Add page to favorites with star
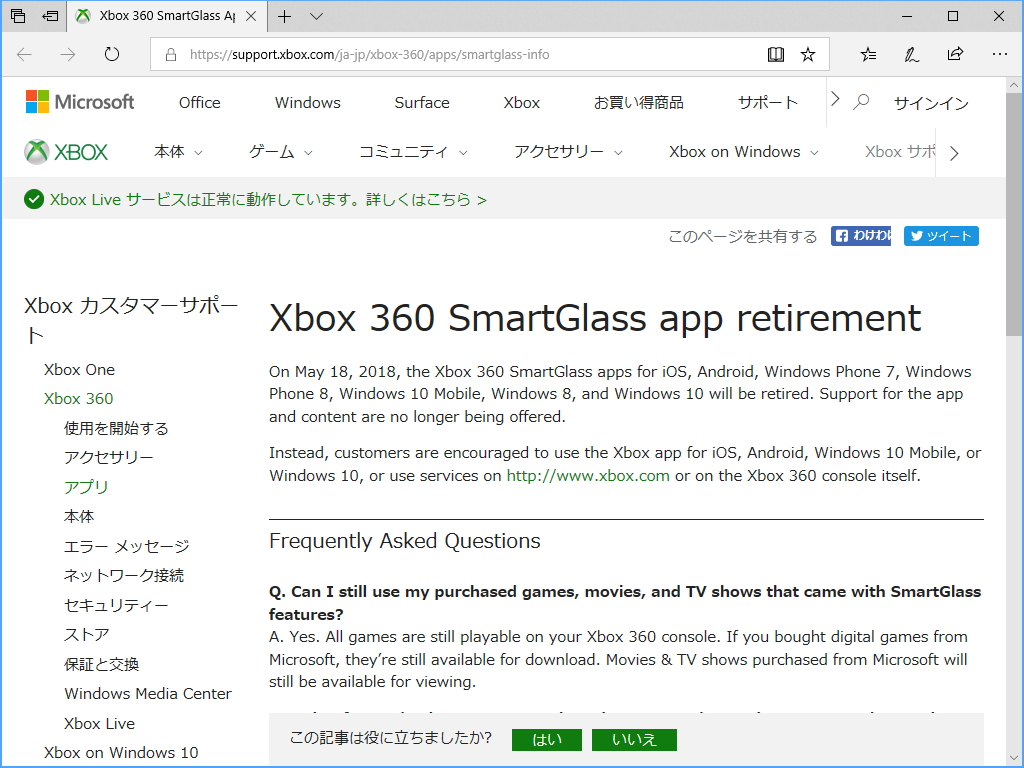 pyautogui.click(x=808, y=54)
